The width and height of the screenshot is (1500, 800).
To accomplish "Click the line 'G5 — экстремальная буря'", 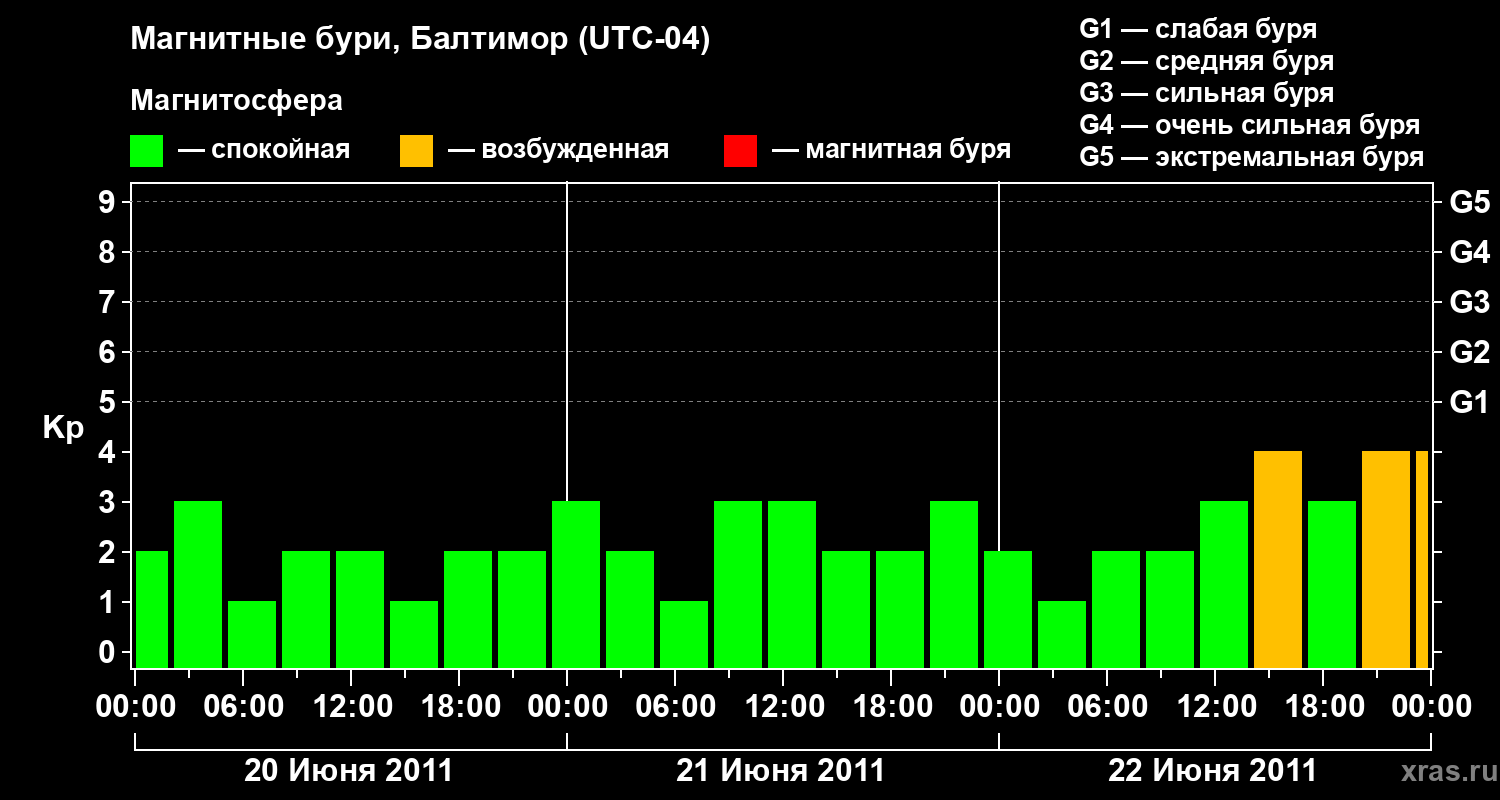I will pos(1252,157).
